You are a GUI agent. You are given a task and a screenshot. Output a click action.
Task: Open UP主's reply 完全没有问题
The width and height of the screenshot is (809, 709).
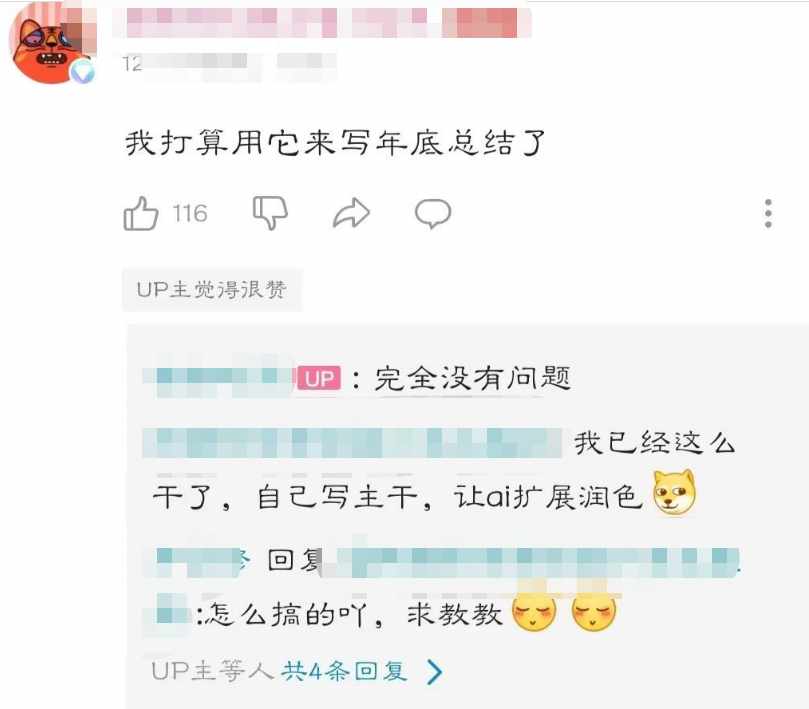(x=472, y=378)
